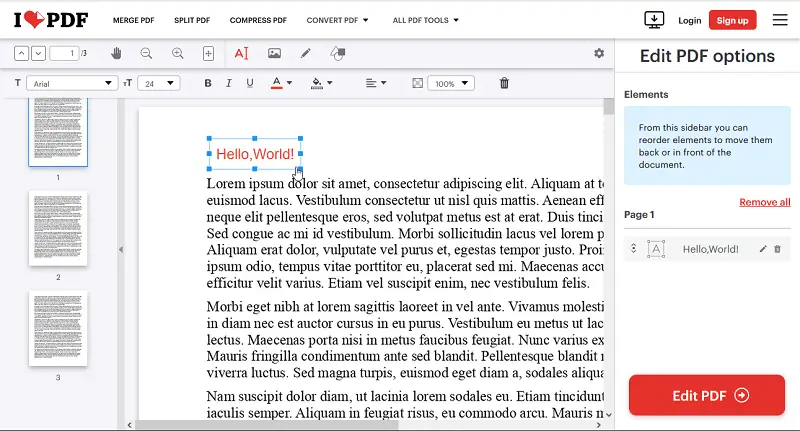Open the font size 24 dropdown

click(x=159, y=83)
